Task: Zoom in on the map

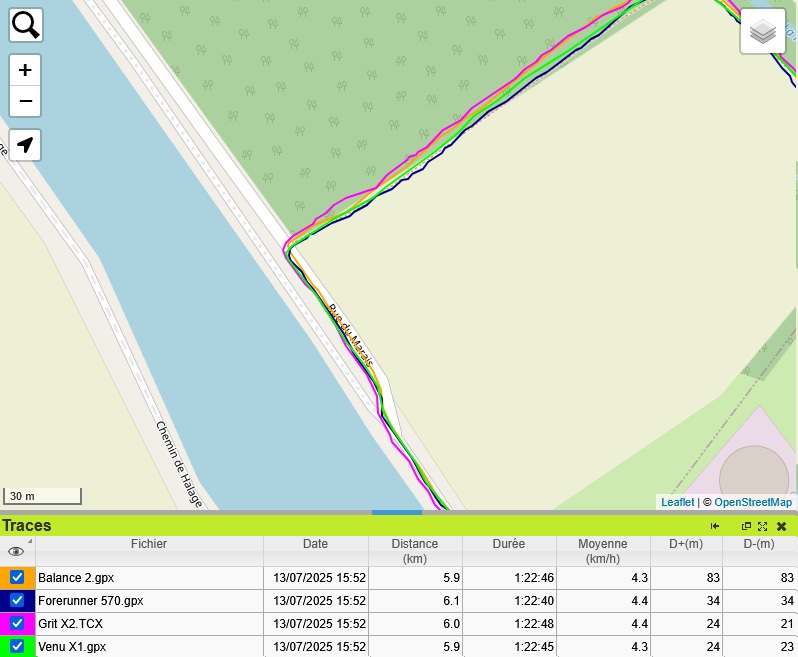Action: [x=25, y=70]
